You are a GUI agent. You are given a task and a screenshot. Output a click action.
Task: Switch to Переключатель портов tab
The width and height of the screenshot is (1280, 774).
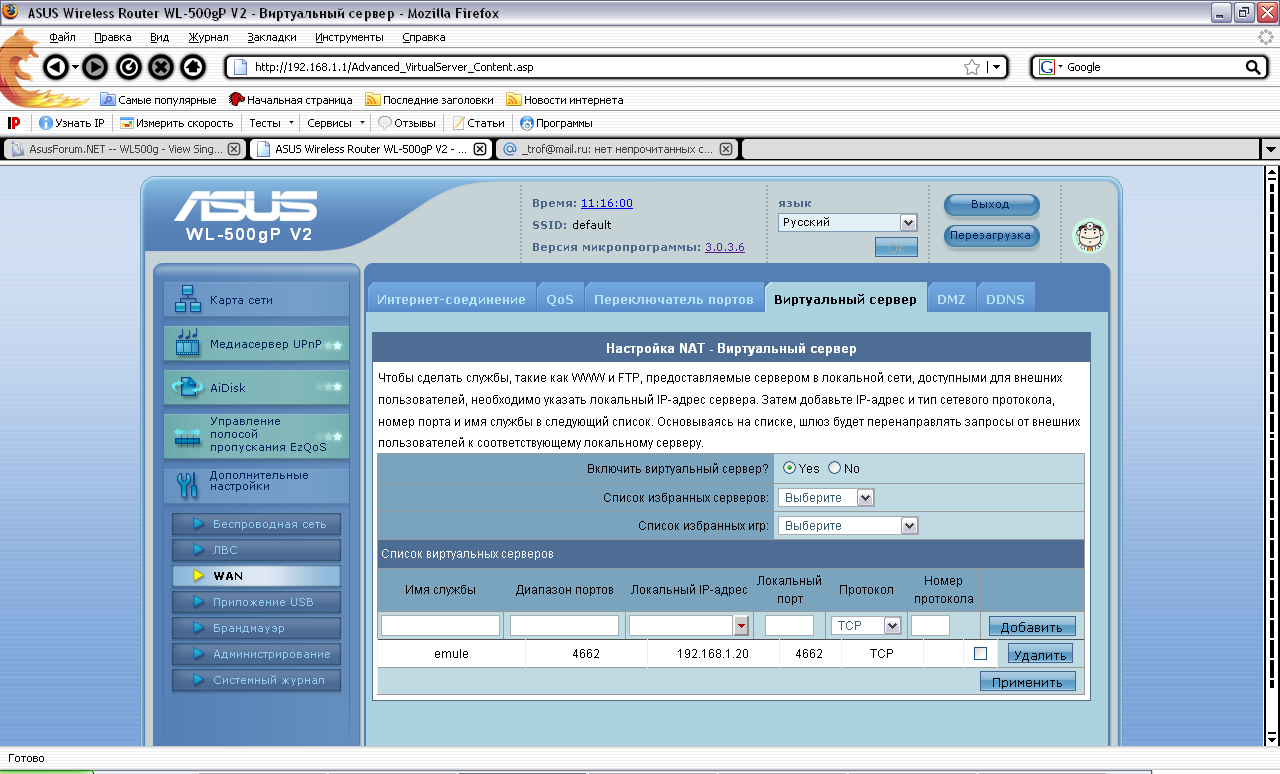673,299
